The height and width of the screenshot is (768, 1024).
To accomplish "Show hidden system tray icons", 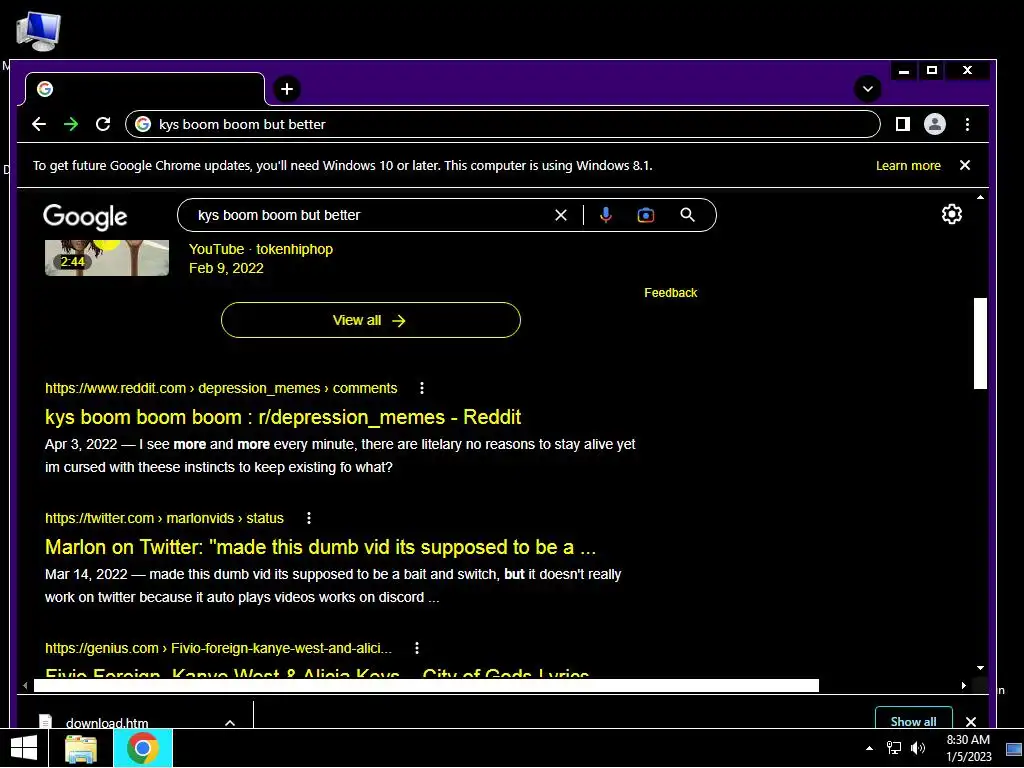I will (869, 748).
